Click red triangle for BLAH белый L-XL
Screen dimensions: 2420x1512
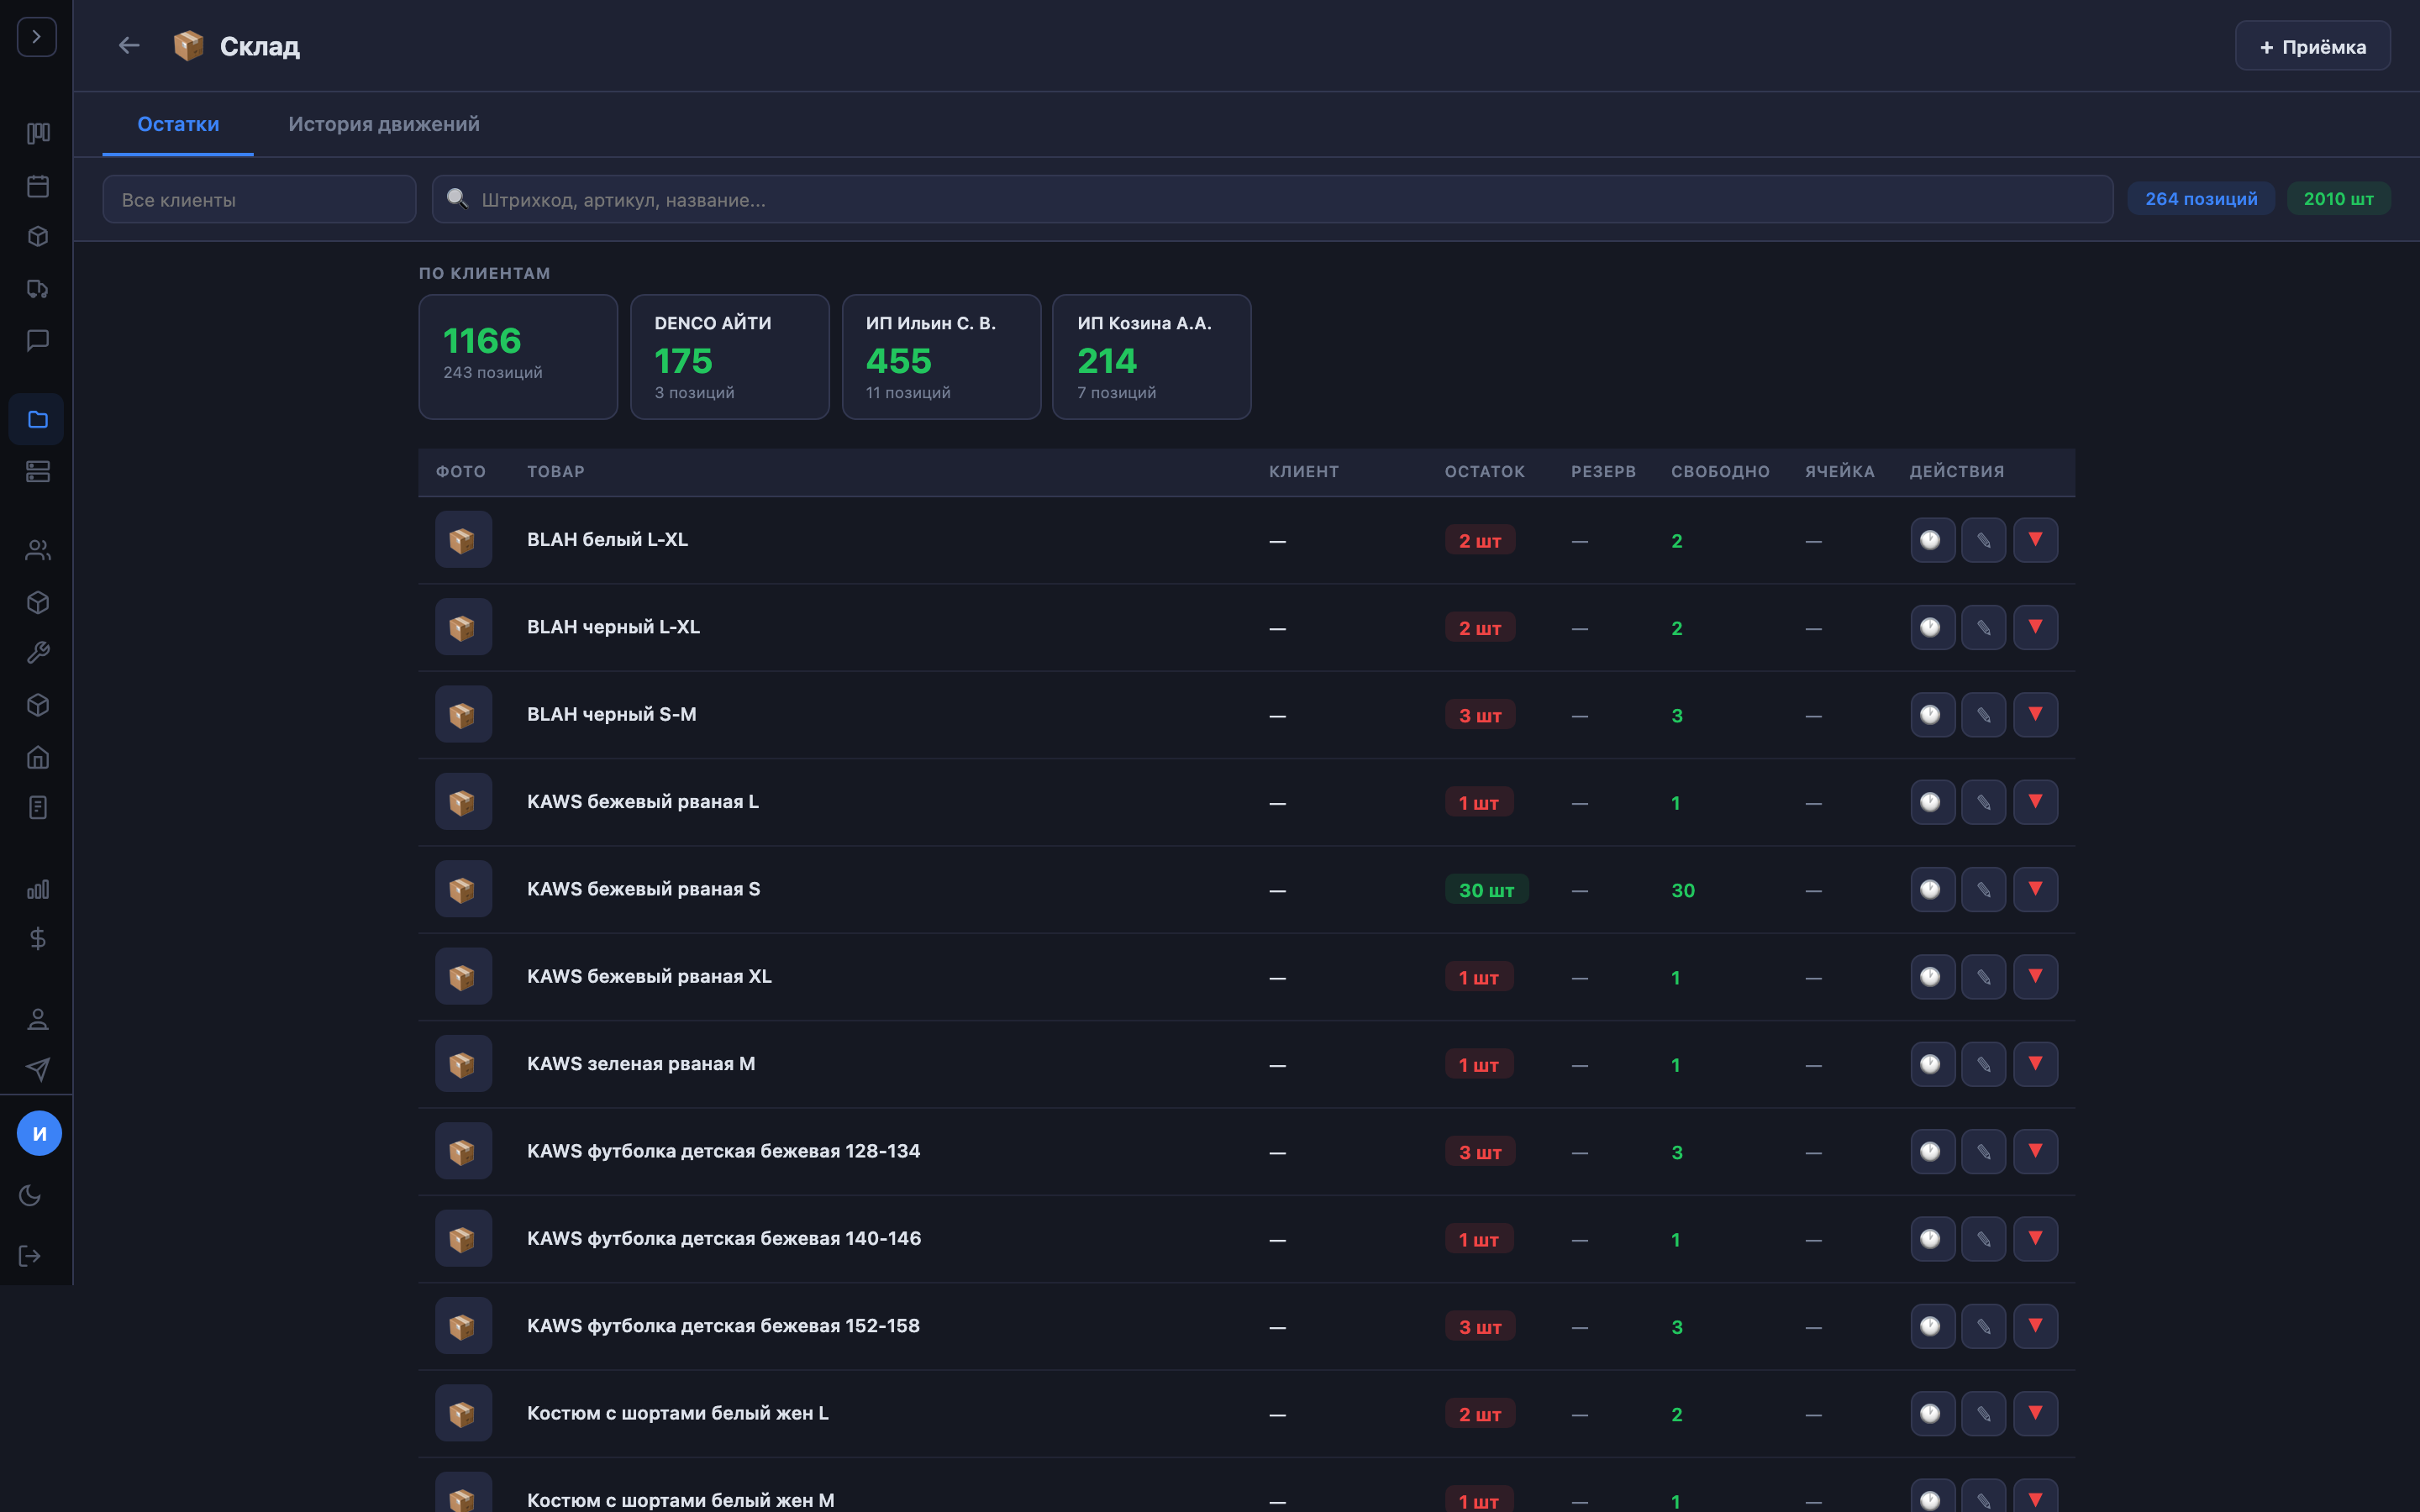[2035, 540]
